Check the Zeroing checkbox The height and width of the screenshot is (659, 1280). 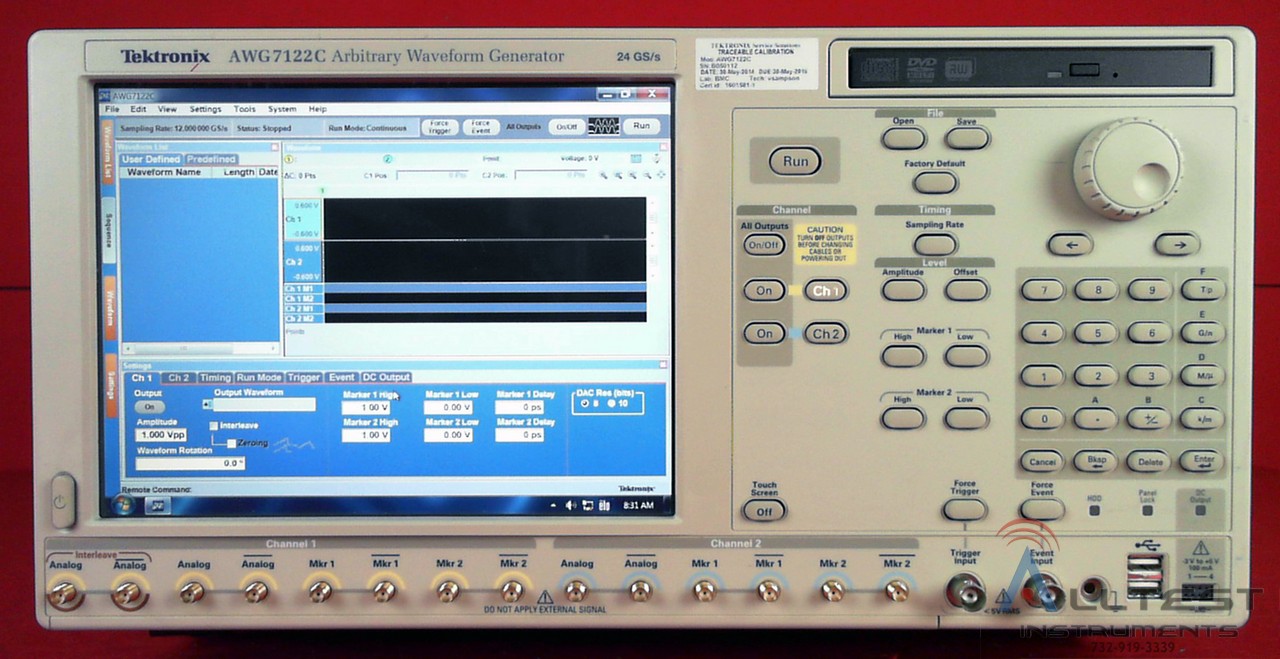coord(231,442)
